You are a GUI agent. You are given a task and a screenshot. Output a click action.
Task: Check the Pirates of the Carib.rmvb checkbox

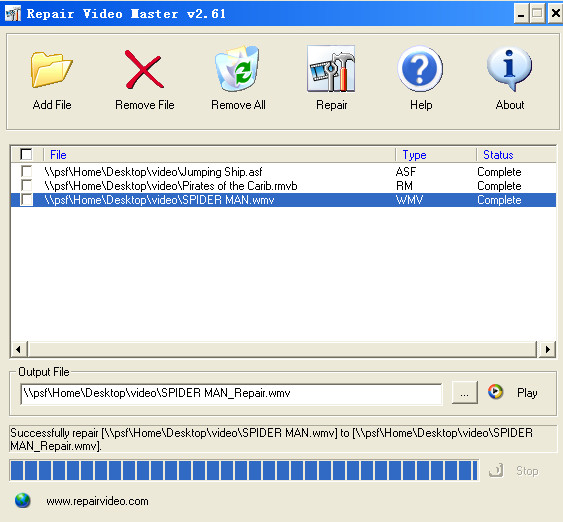pos(27,186)
